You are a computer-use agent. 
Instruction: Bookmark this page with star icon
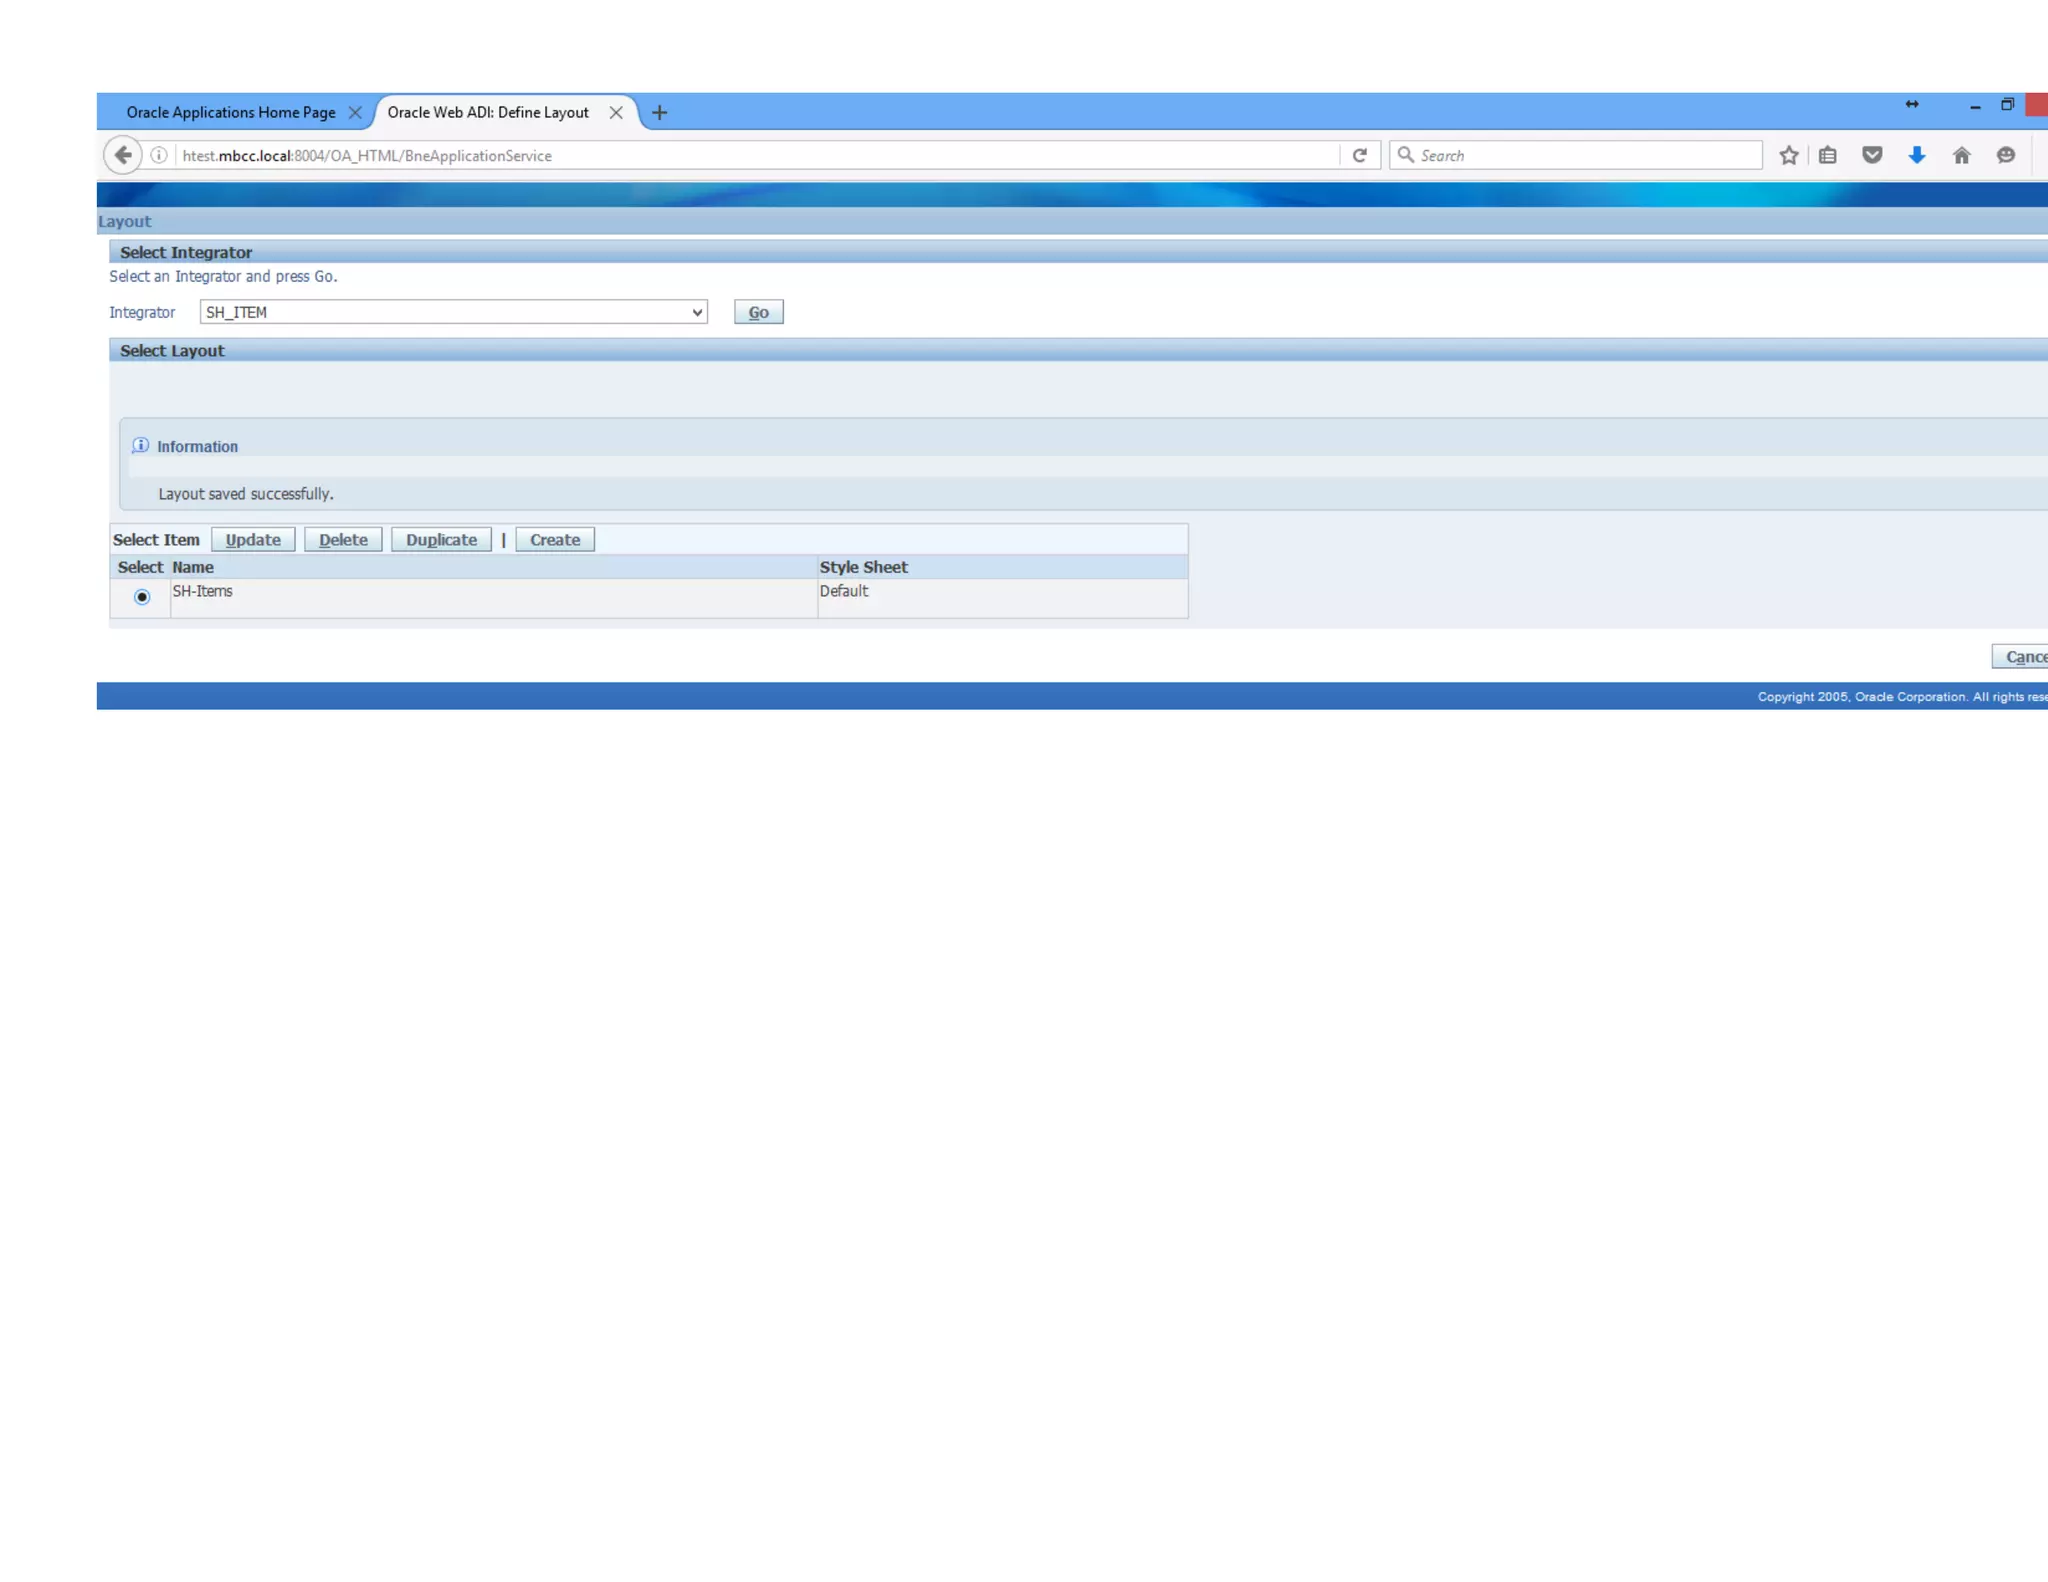[x=1789, y=155]
